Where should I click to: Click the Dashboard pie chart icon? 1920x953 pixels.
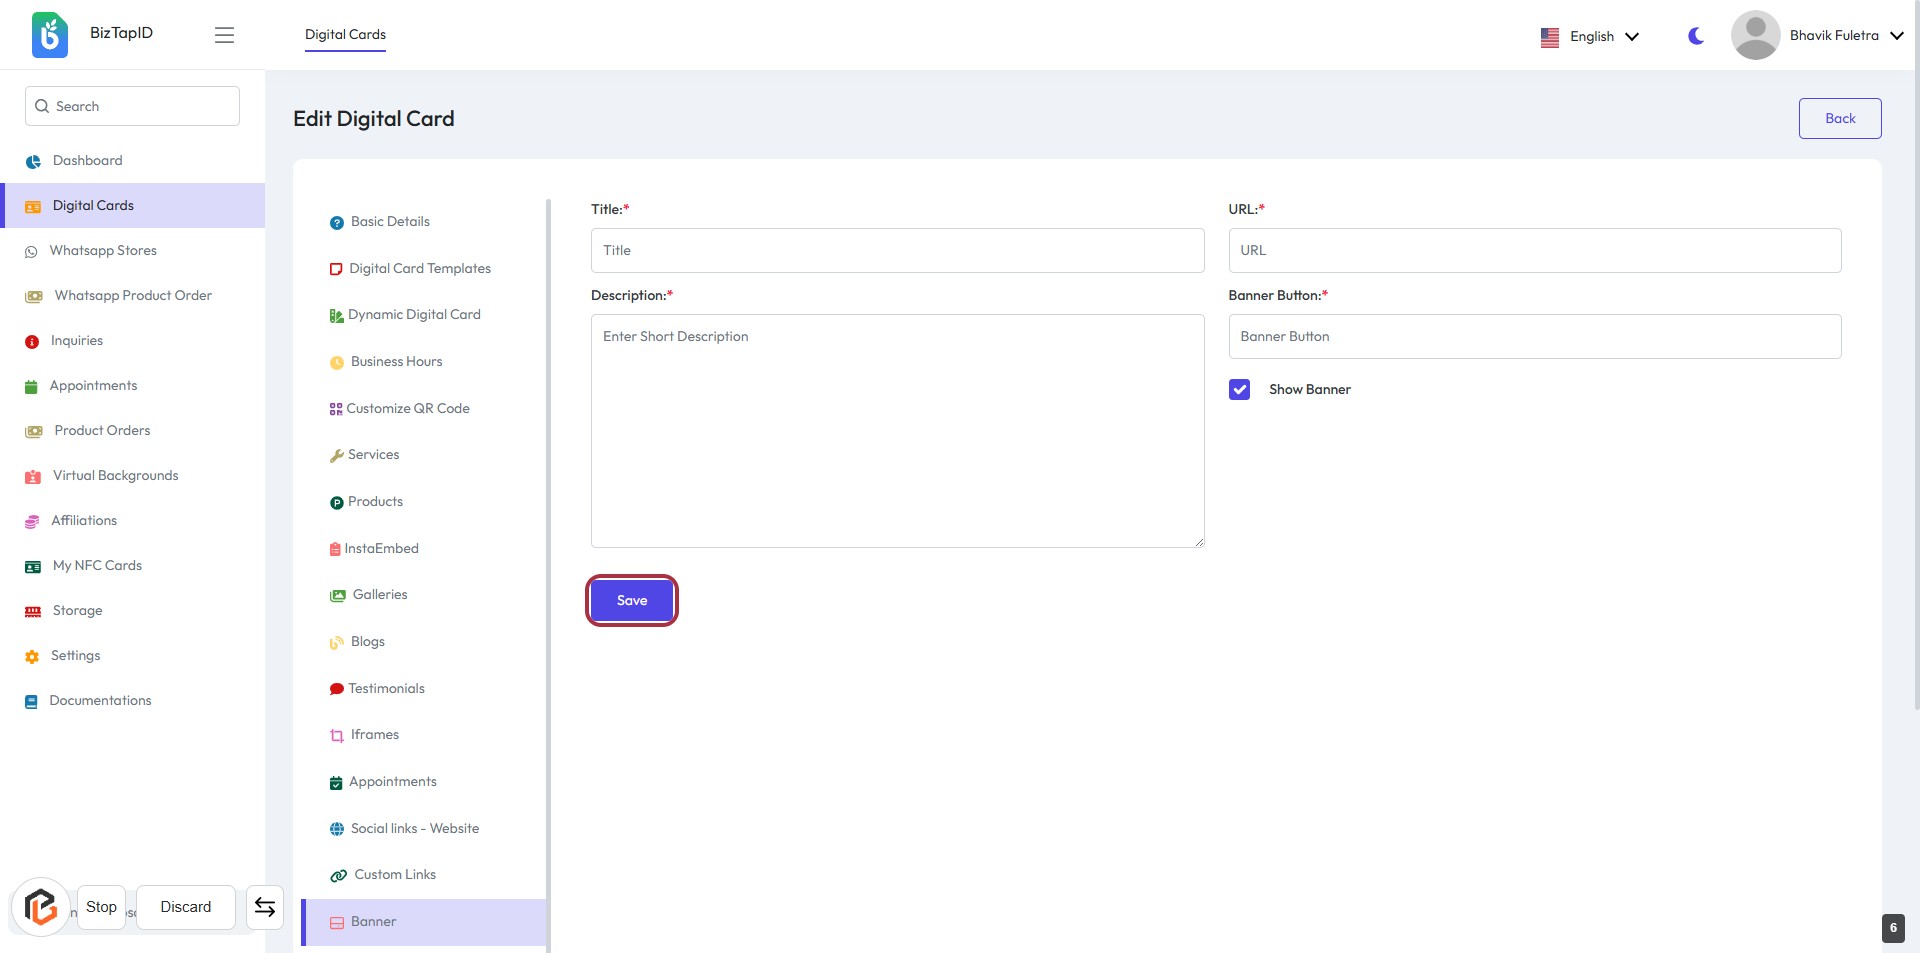(33, 161)
